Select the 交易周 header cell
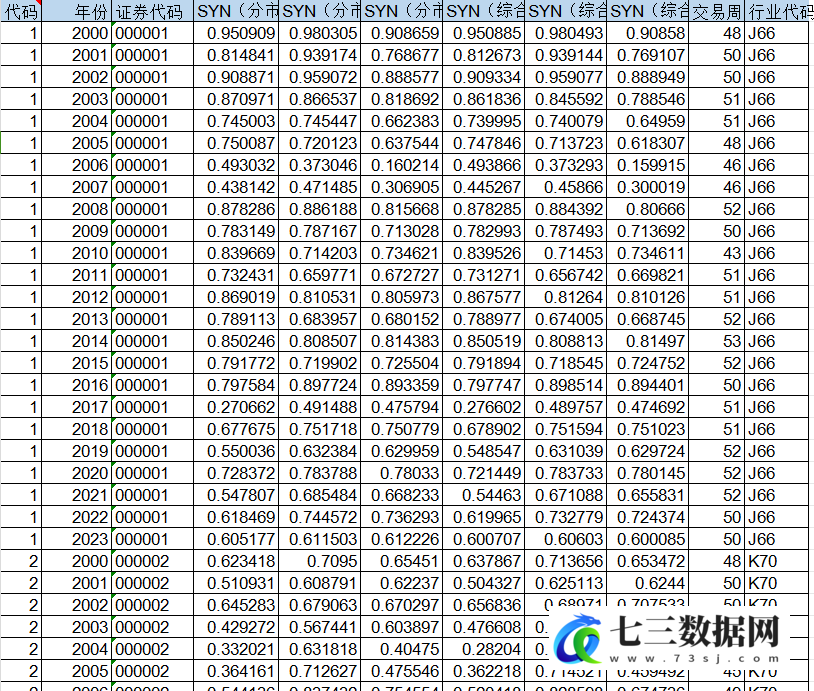Image resolution: width=814 pixels, height=691 pixels. (716, 11)
